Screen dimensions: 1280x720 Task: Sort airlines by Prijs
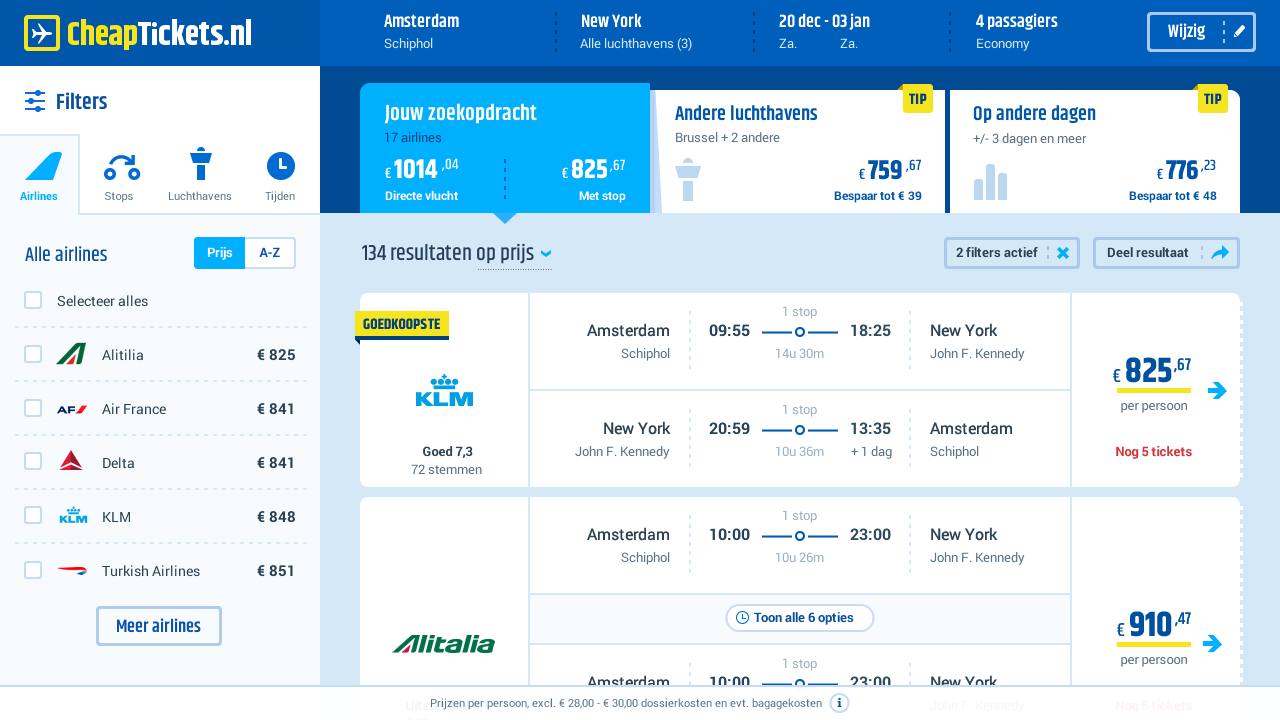coord(219,253)
